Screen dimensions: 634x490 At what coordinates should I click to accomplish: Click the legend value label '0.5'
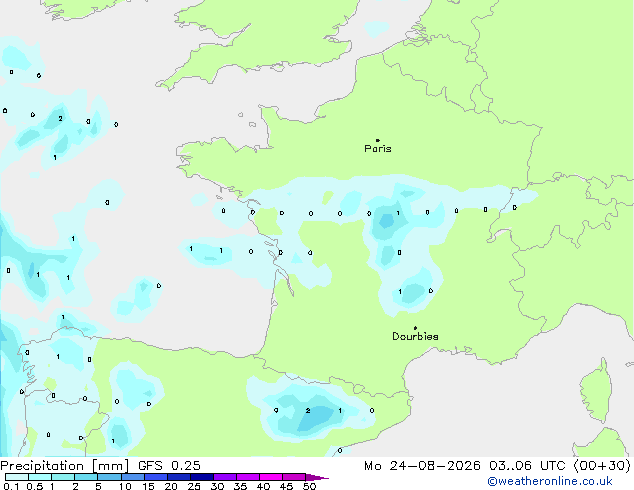[x=35, y=486]
